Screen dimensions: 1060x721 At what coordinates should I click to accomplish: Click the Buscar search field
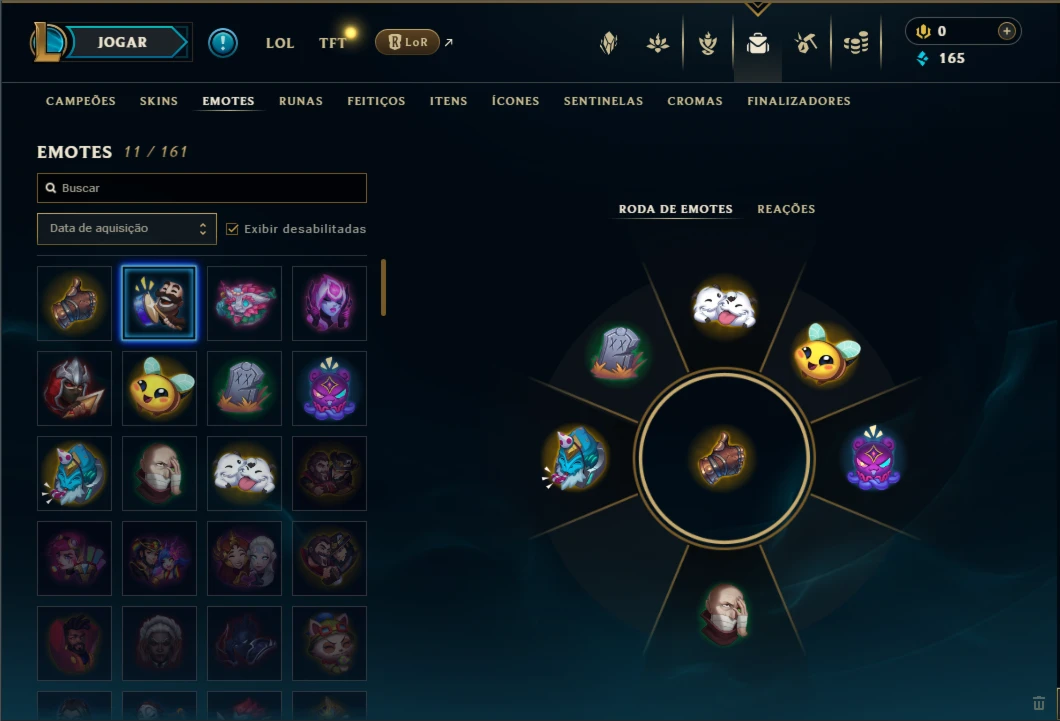point(202,188)
